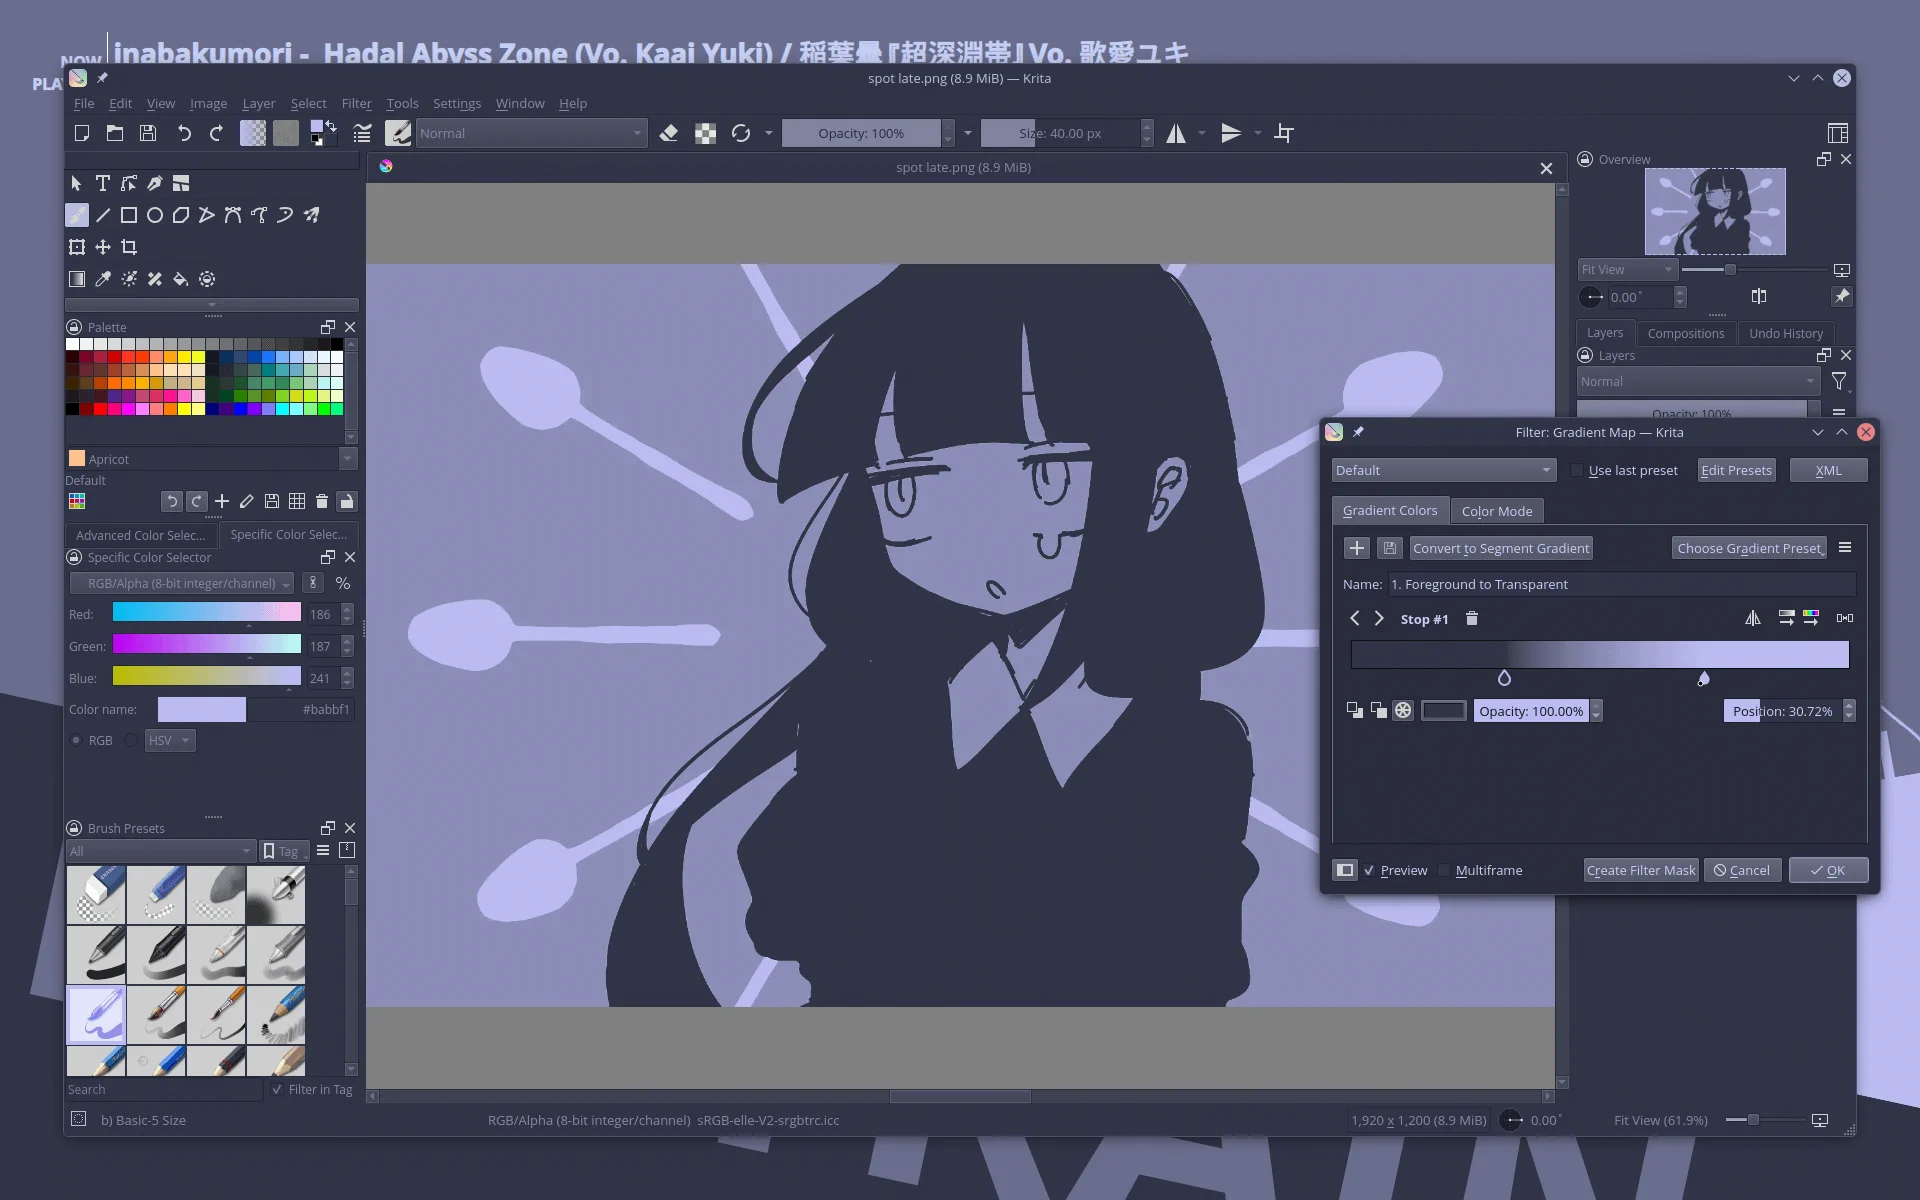Toggle the preserve alpha checkerboard button

click(x=705, y=133)
